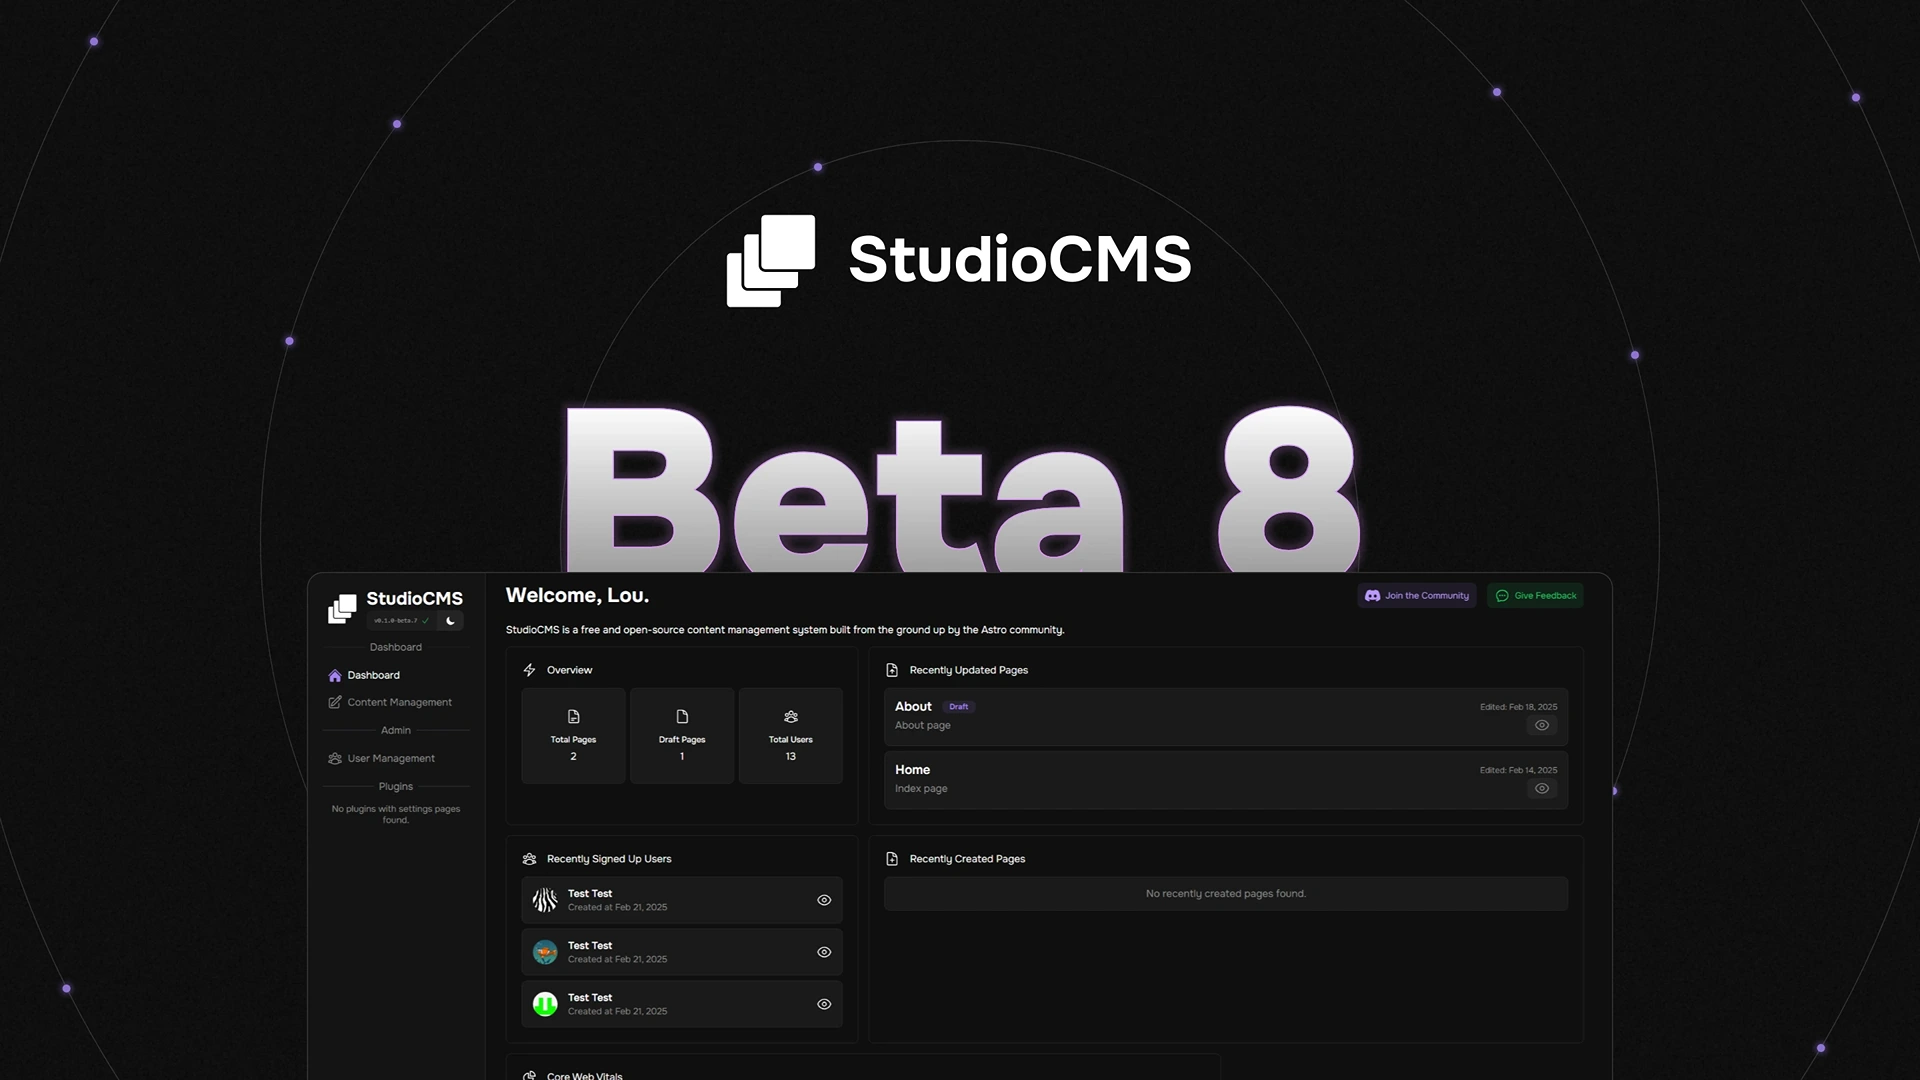Click the Total Users people icon

point(790,716)
